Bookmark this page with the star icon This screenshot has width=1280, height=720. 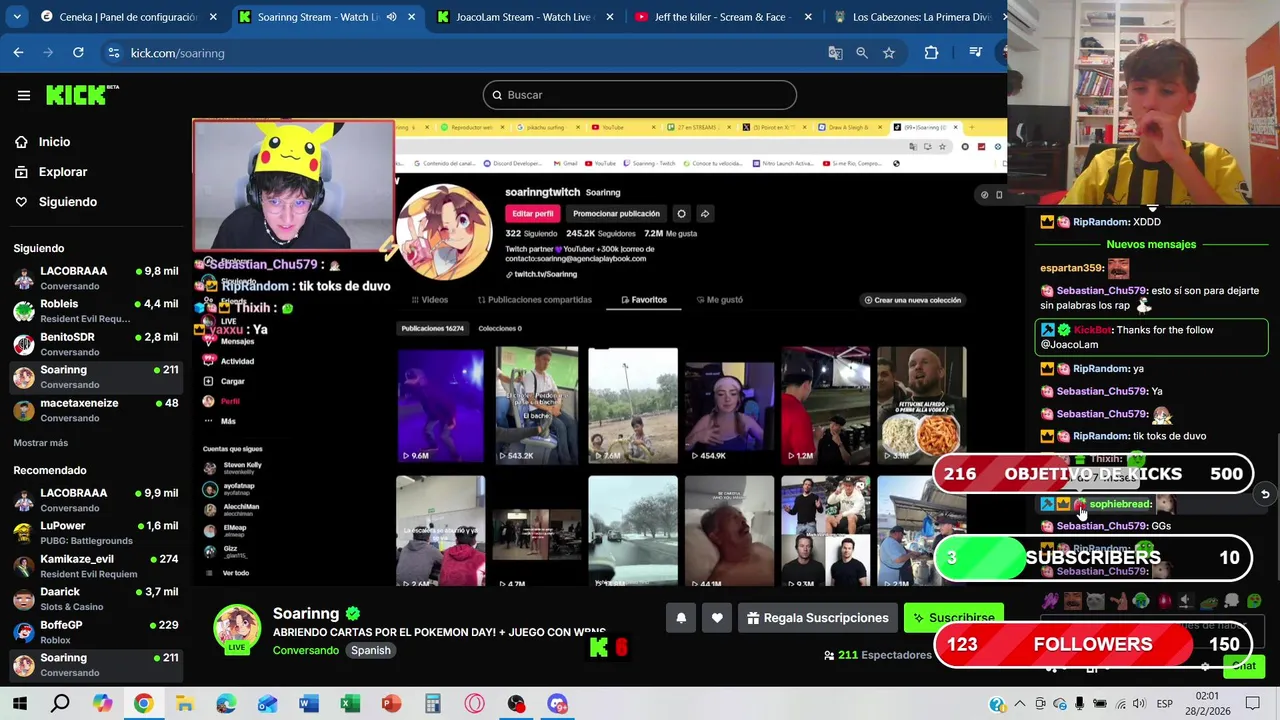(888, 53)
